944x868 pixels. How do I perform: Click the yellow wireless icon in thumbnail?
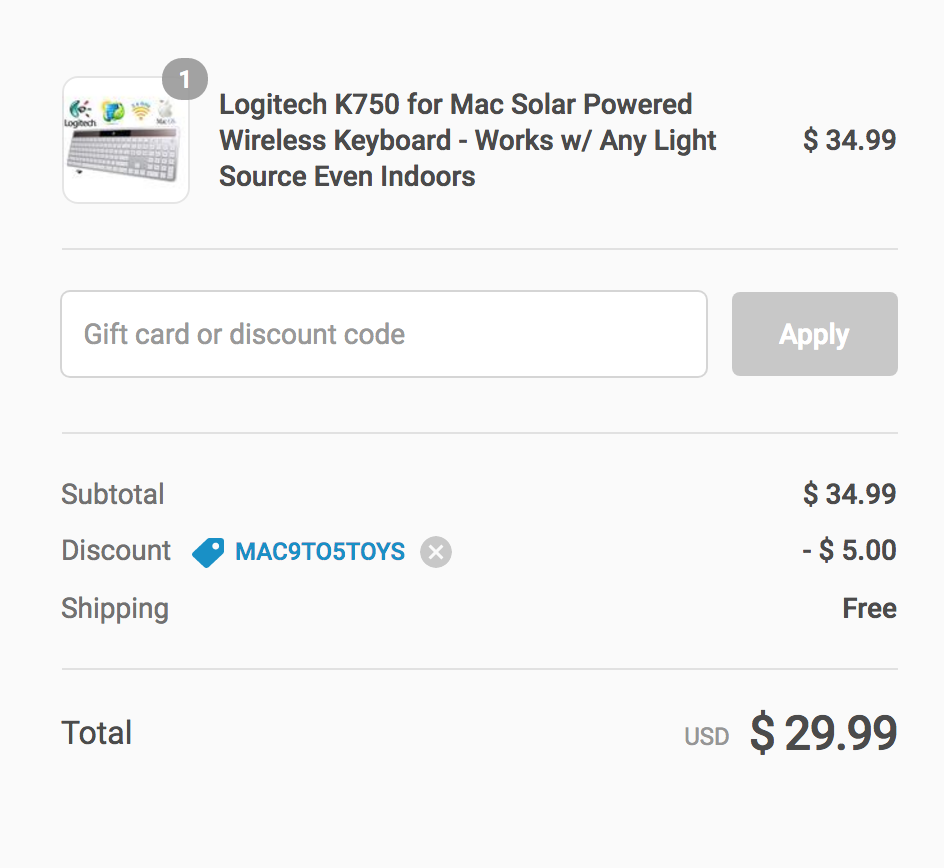pos(141,112)
